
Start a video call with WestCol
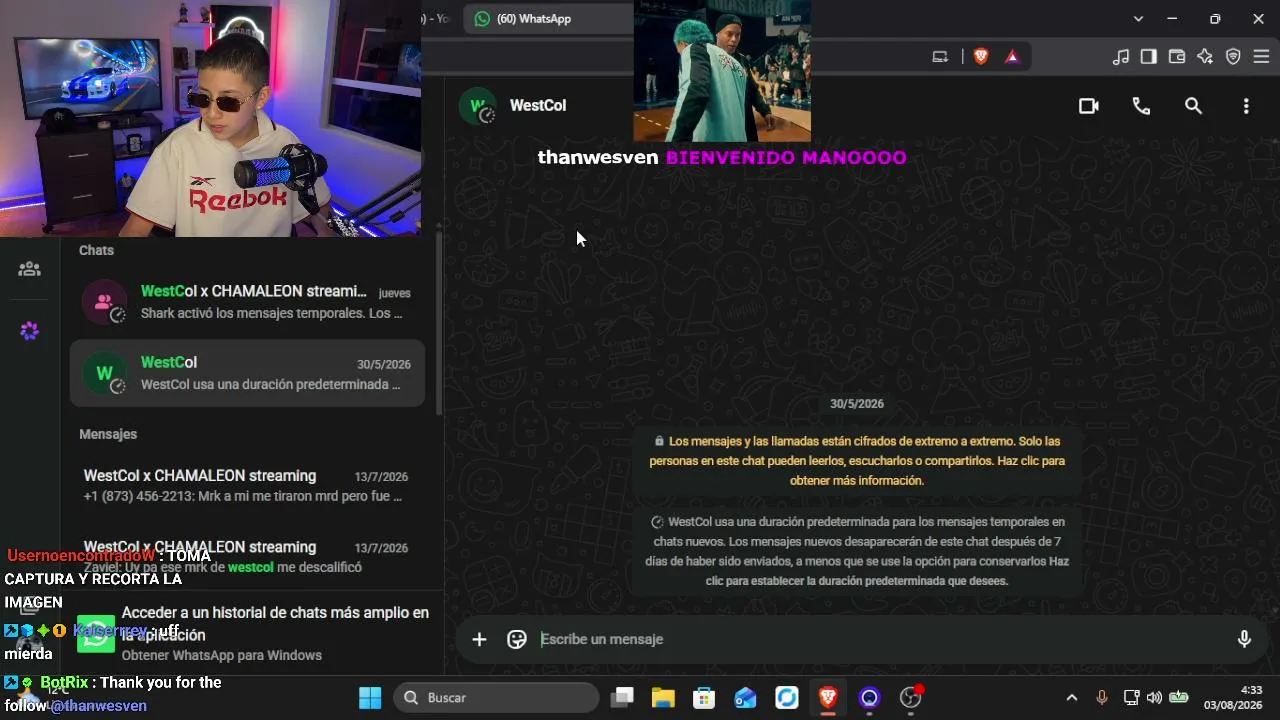click(x=1089, y=106)
